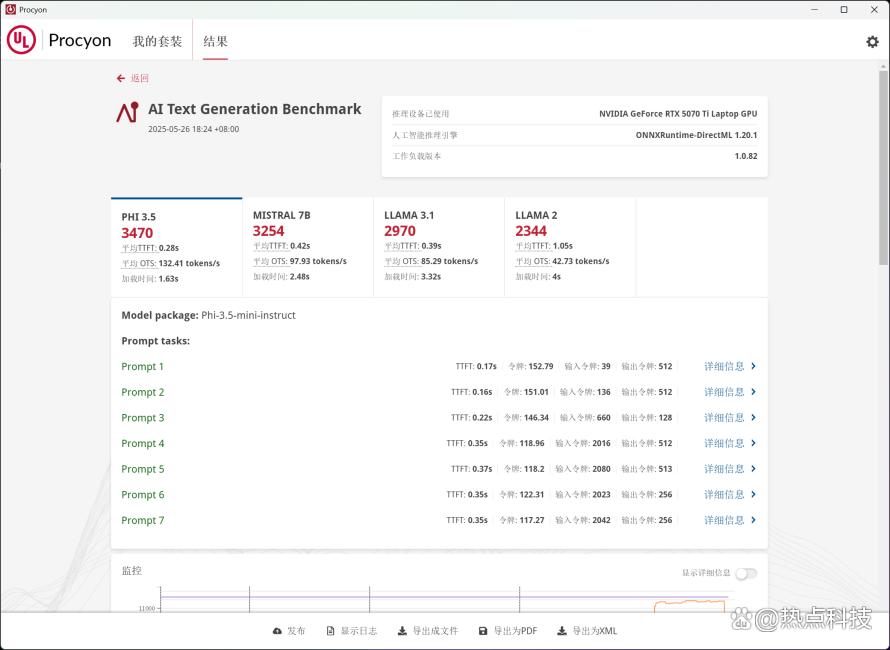Select the PHI 3.5 score tab
890x650 pixels.
point(177,247)
